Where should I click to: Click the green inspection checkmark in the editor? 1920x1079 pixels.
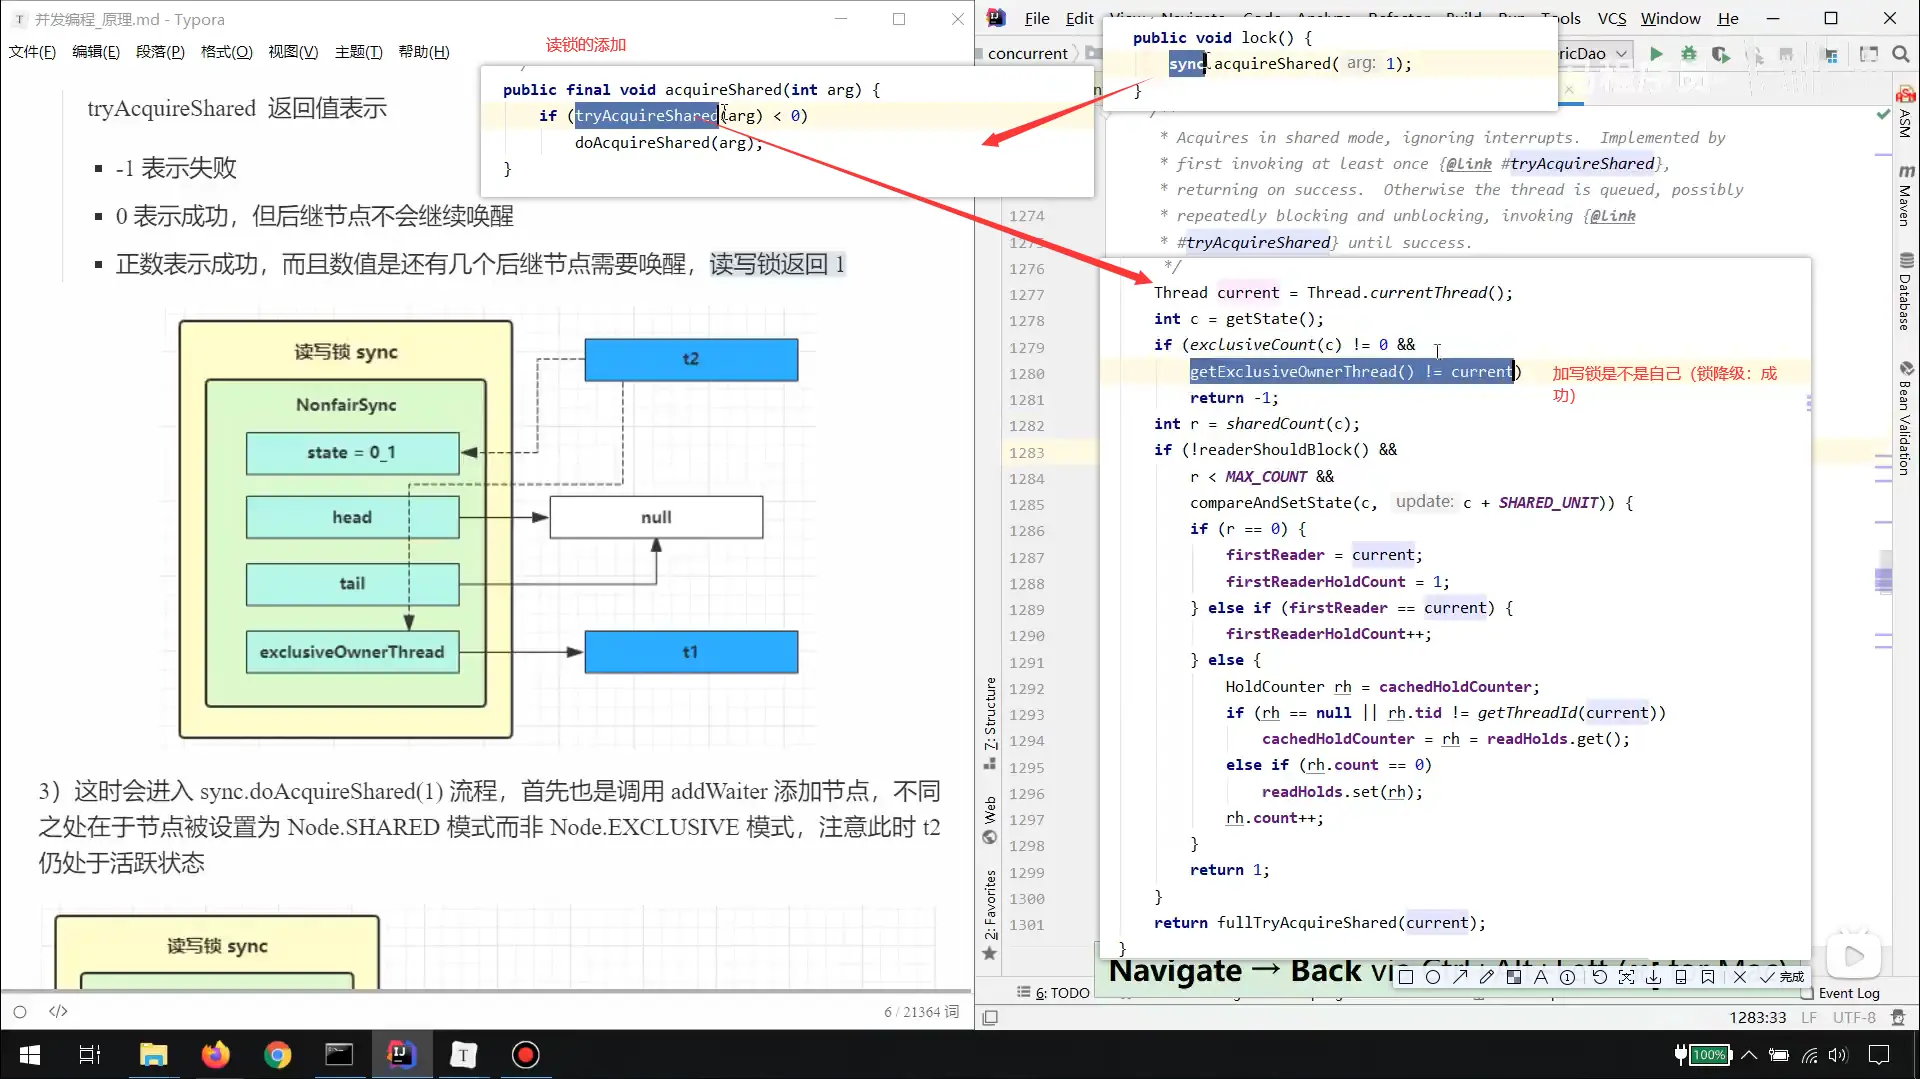point(1884,116)
